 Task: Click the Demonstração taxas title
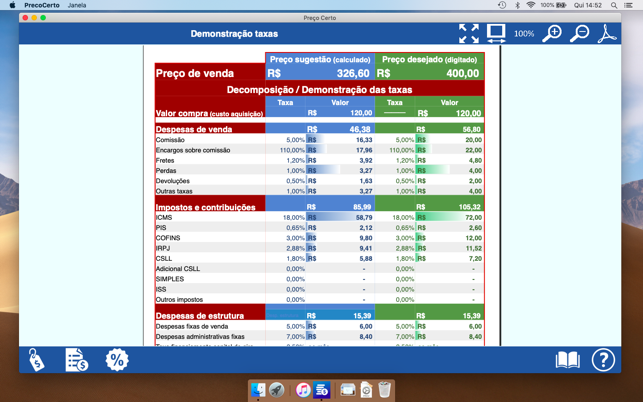tap(234, 34)
